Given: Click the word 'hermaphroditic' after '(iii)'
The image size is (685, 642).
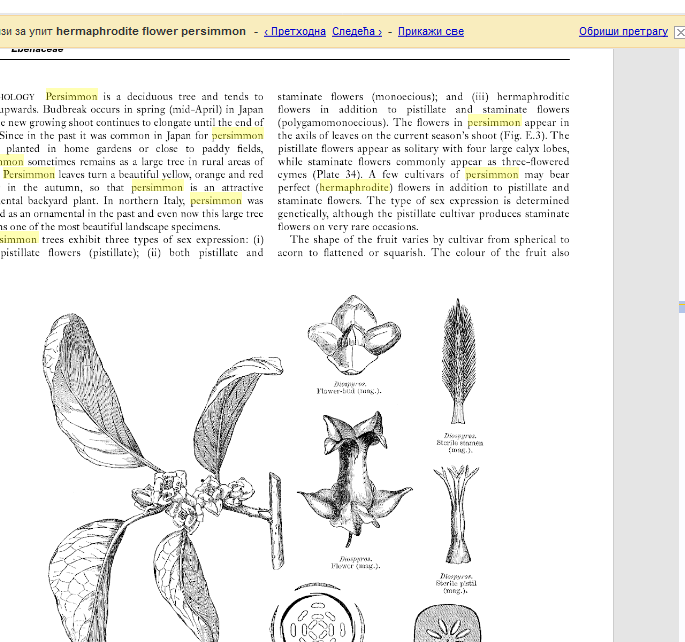Looking at the screenshot, I should 533,96.
